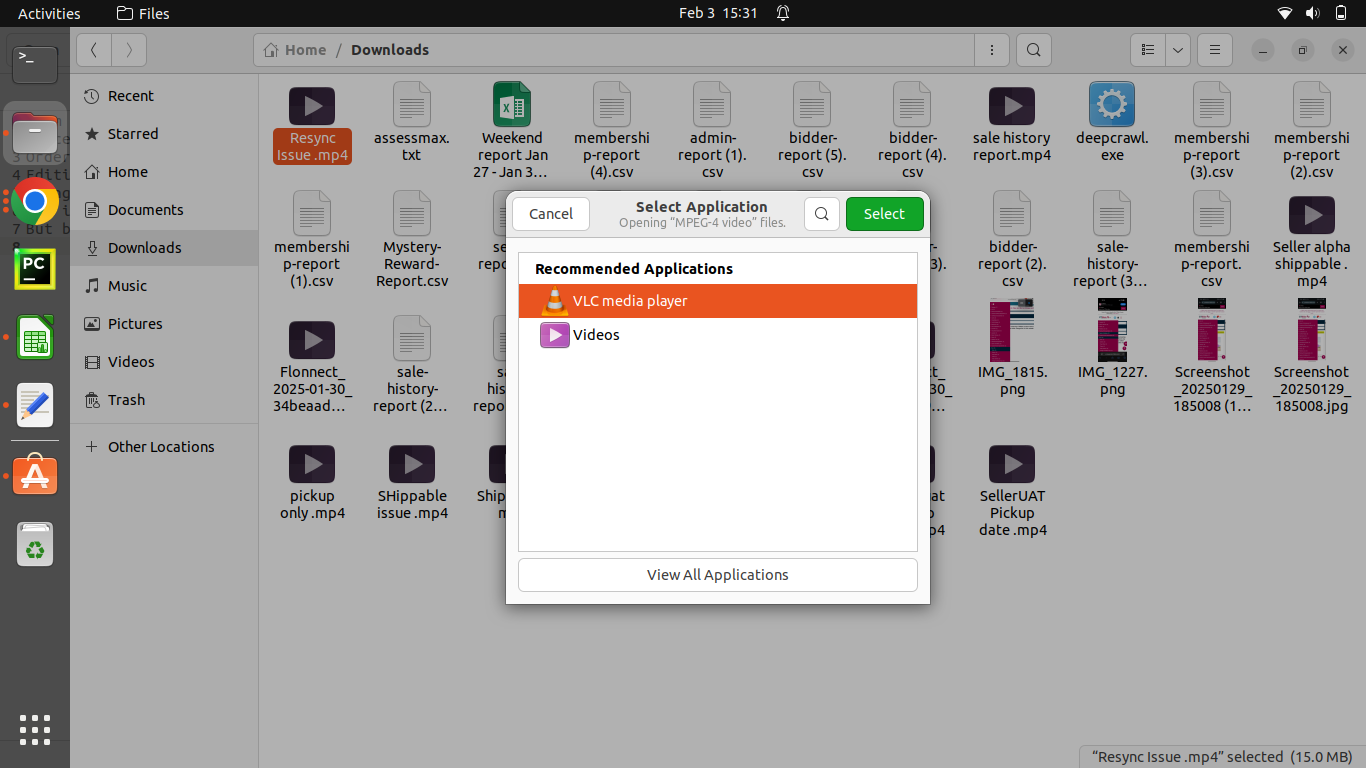The height and width of the screenshot is (768, 1366).
Task: Open the Files hamburger main menu
Action: tap(1214, 50)
